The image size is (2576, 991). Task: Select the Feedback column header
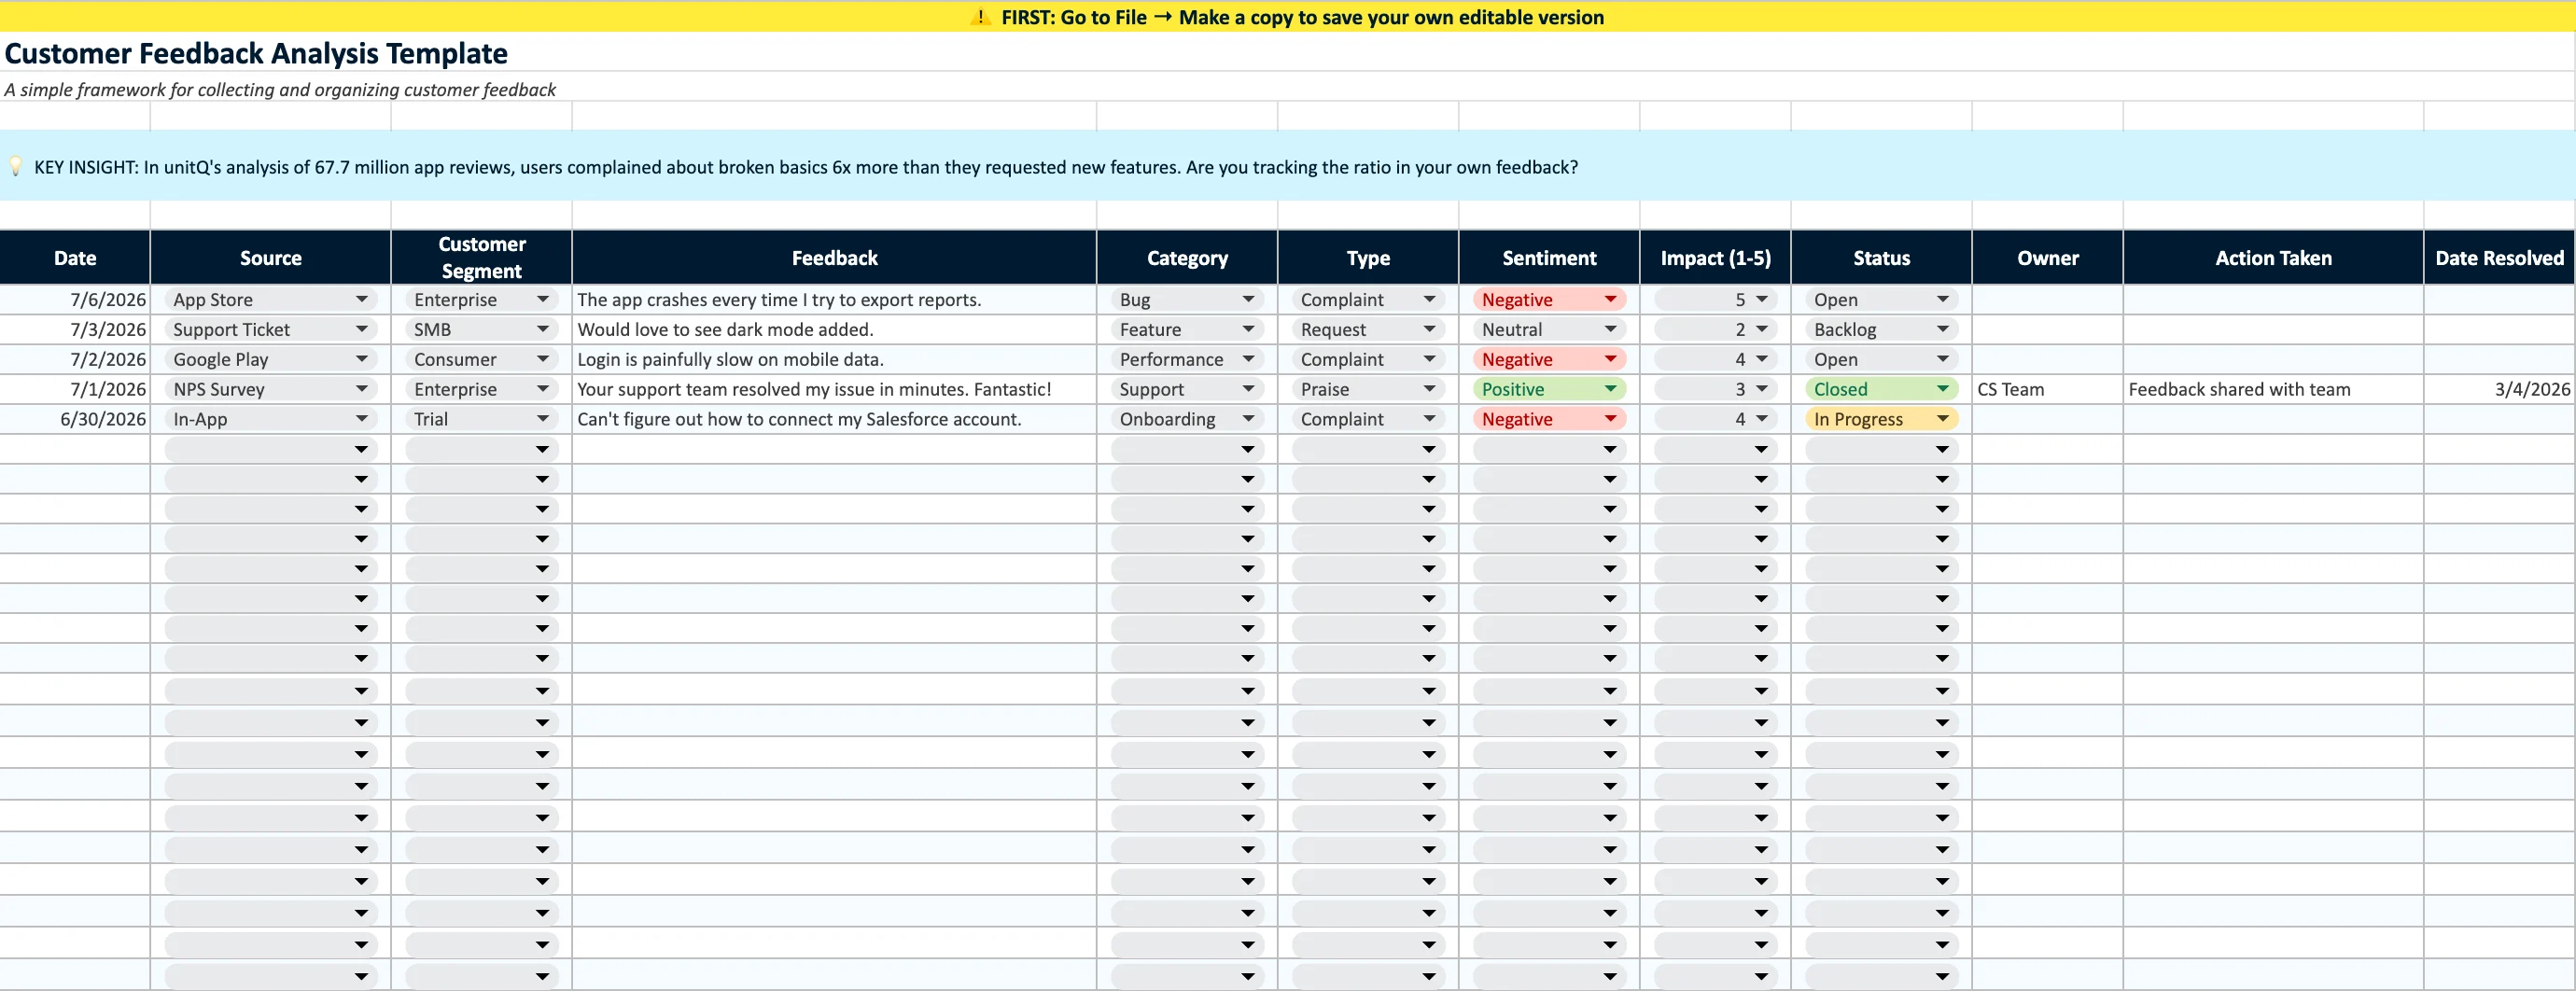834,258
